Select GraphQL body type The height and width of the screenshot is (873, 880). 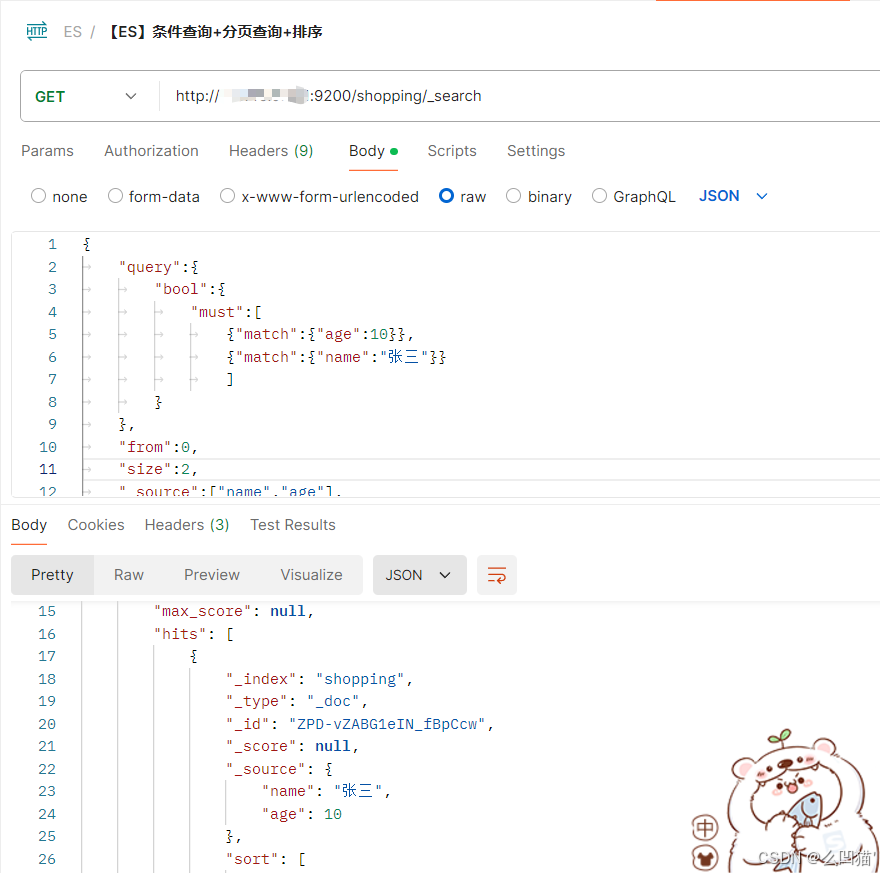600,196
